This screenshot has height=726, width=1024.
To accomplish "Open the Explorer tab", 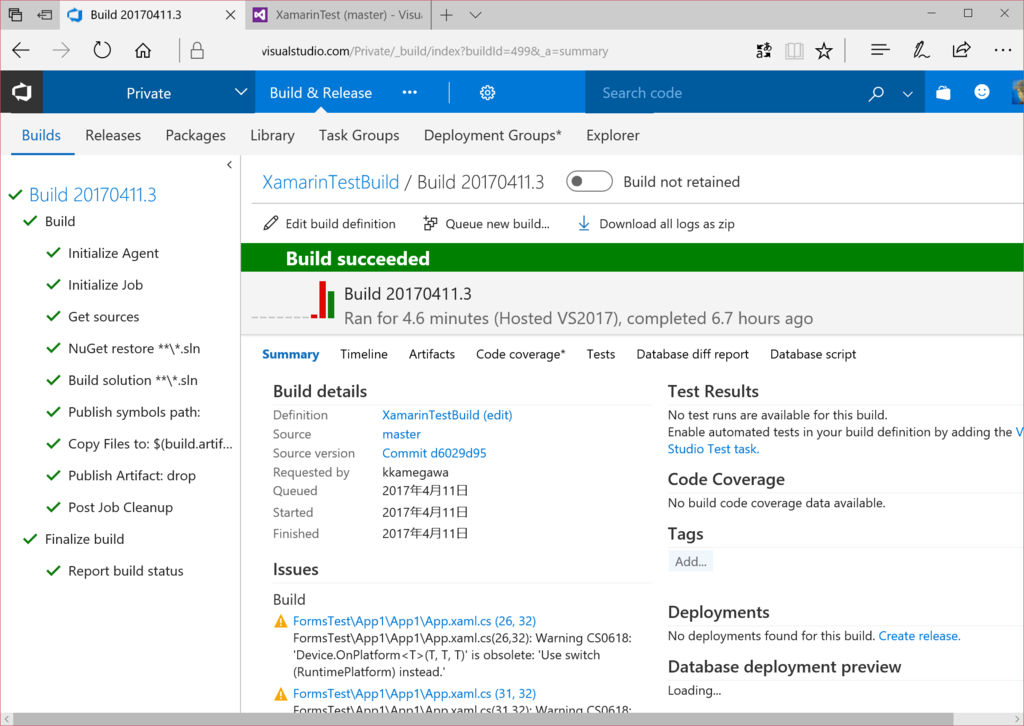I will (x=613, y=135).
